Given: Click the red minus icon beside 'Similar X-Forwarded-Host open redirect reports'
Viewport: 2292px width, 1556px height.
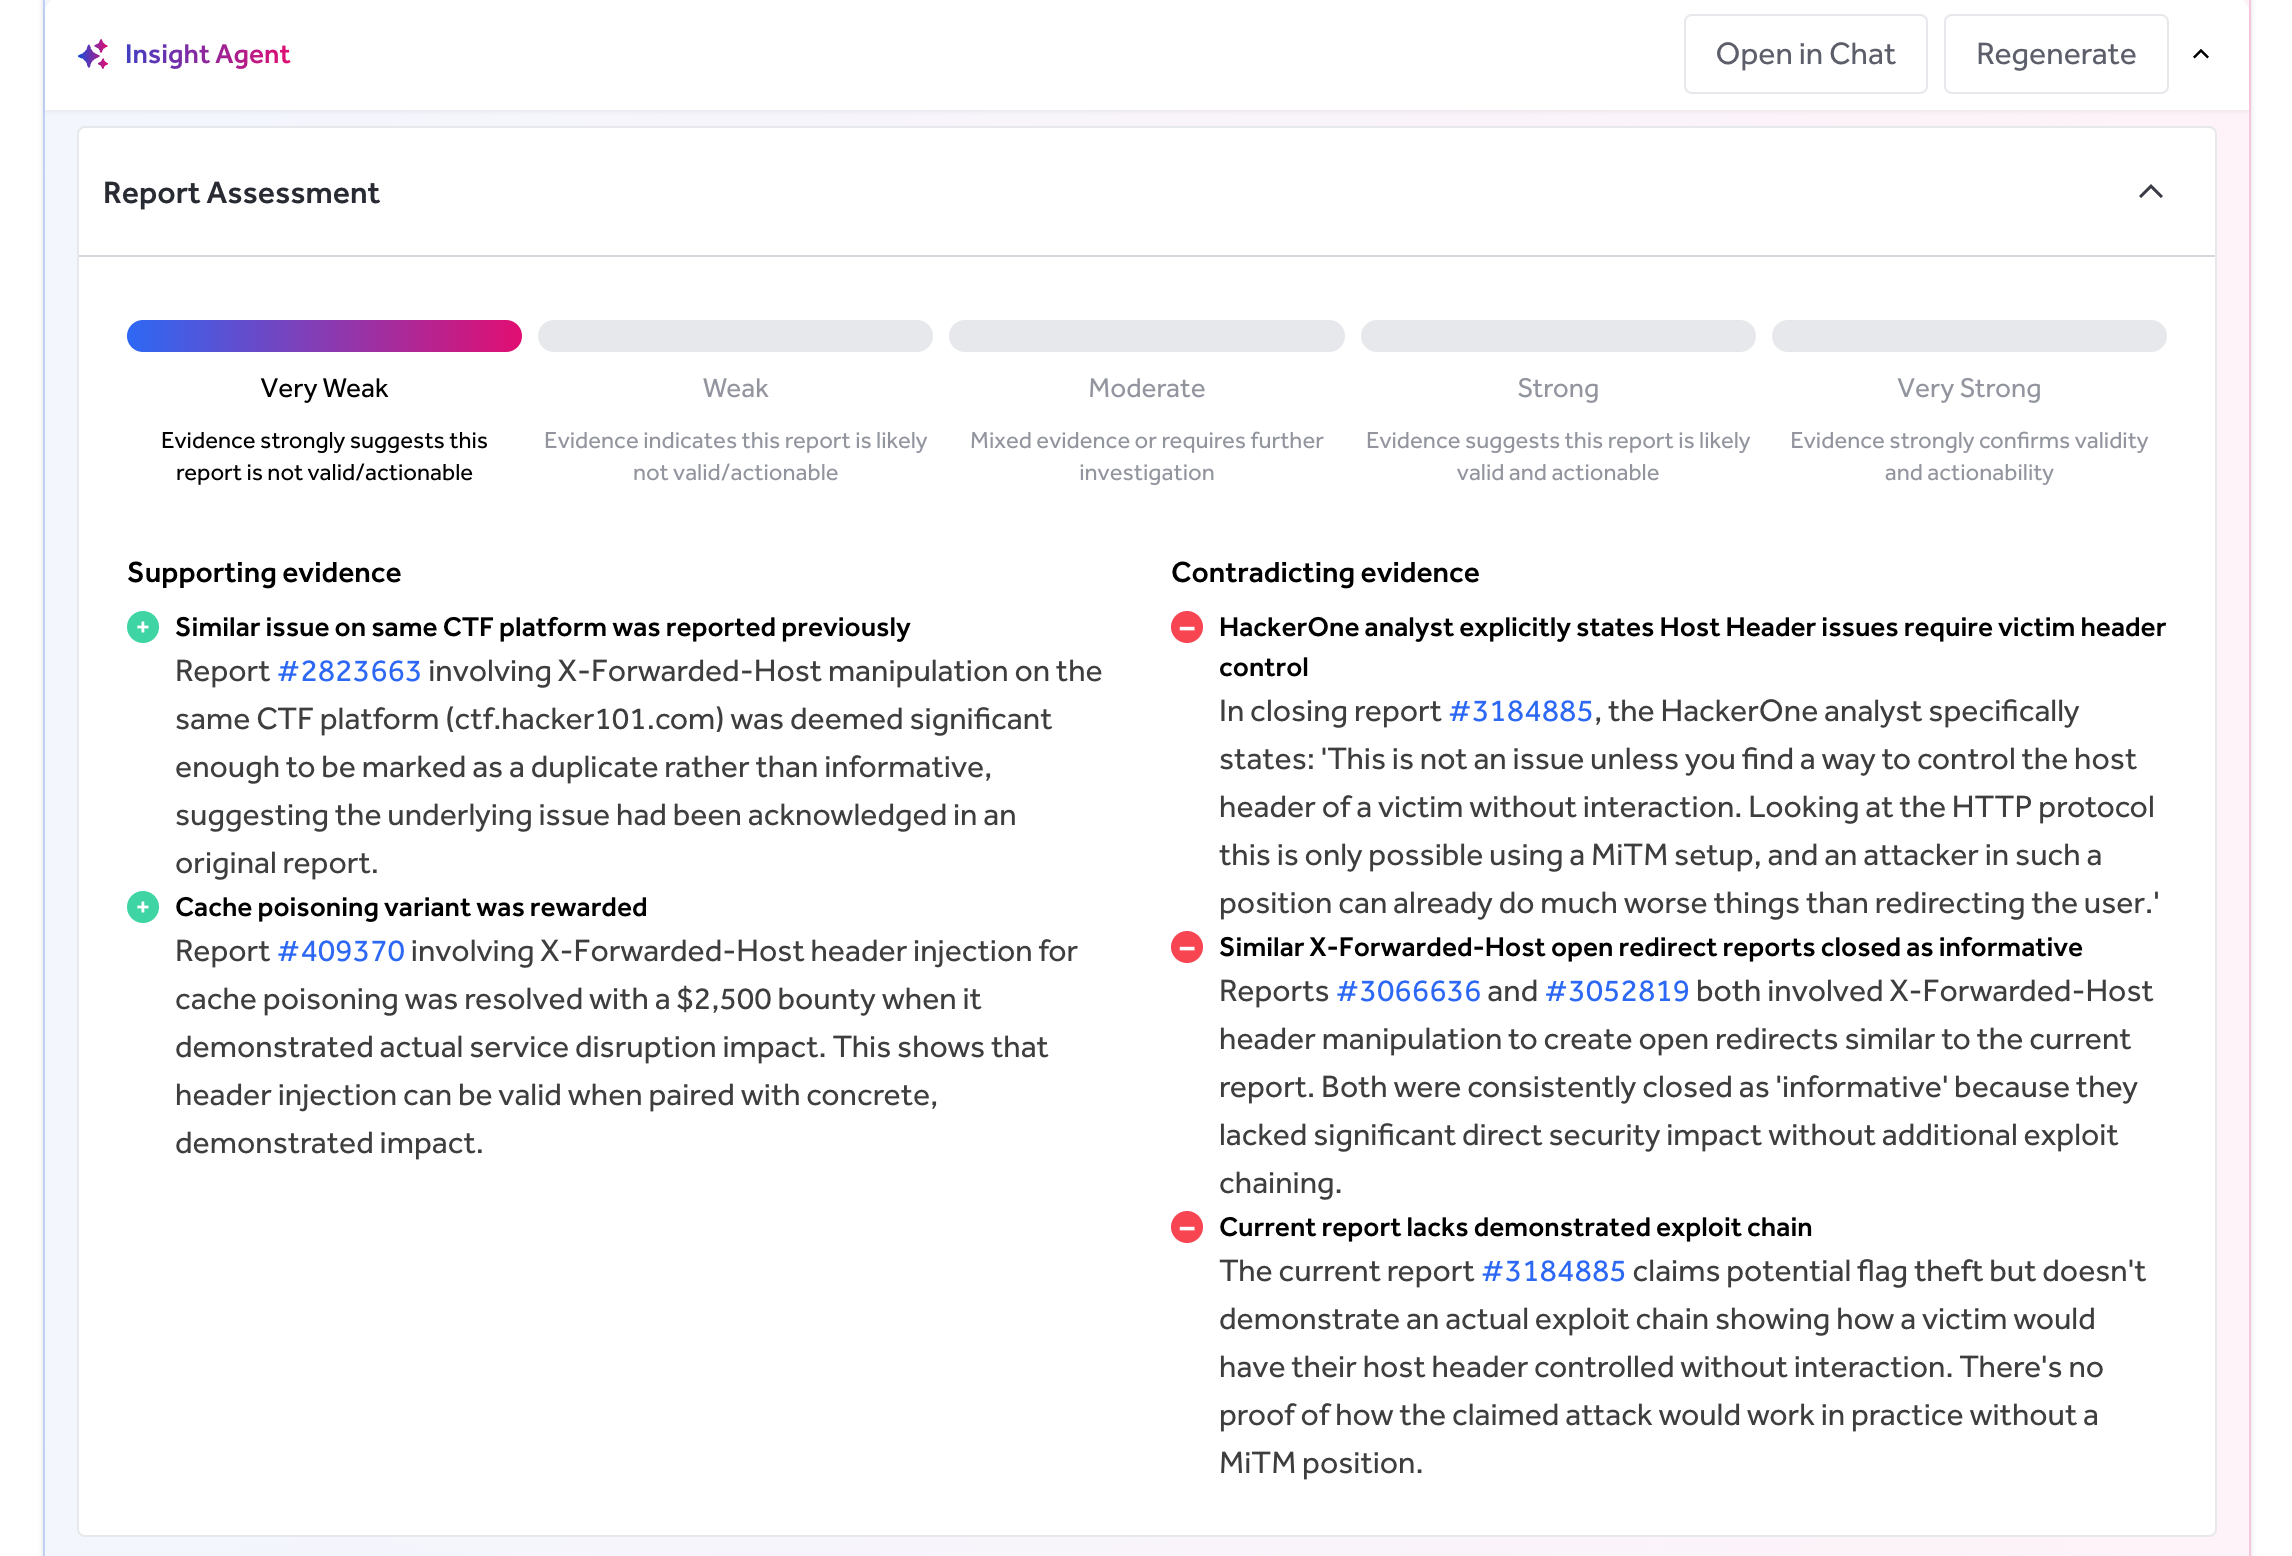Looking at the screenshot, I should click(x=1187, y=947).
